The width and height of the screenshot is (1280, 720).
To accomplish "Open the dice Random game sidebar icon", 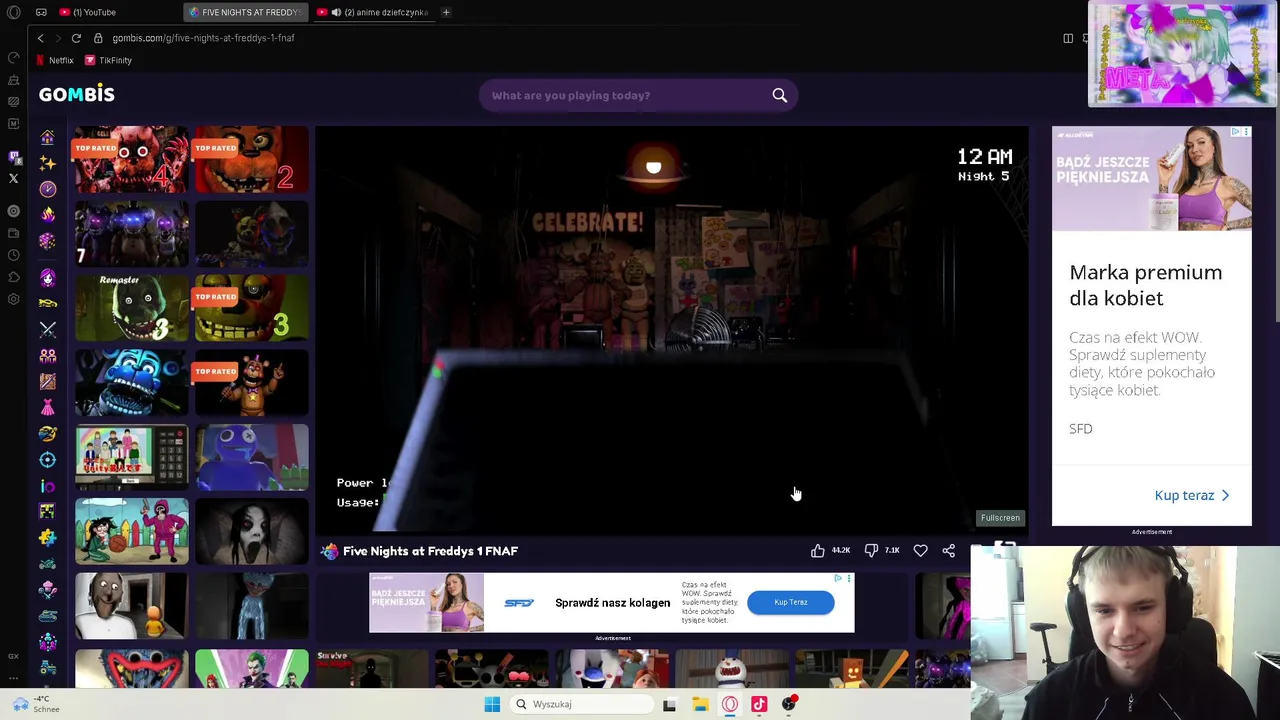I will coord(47,241).
